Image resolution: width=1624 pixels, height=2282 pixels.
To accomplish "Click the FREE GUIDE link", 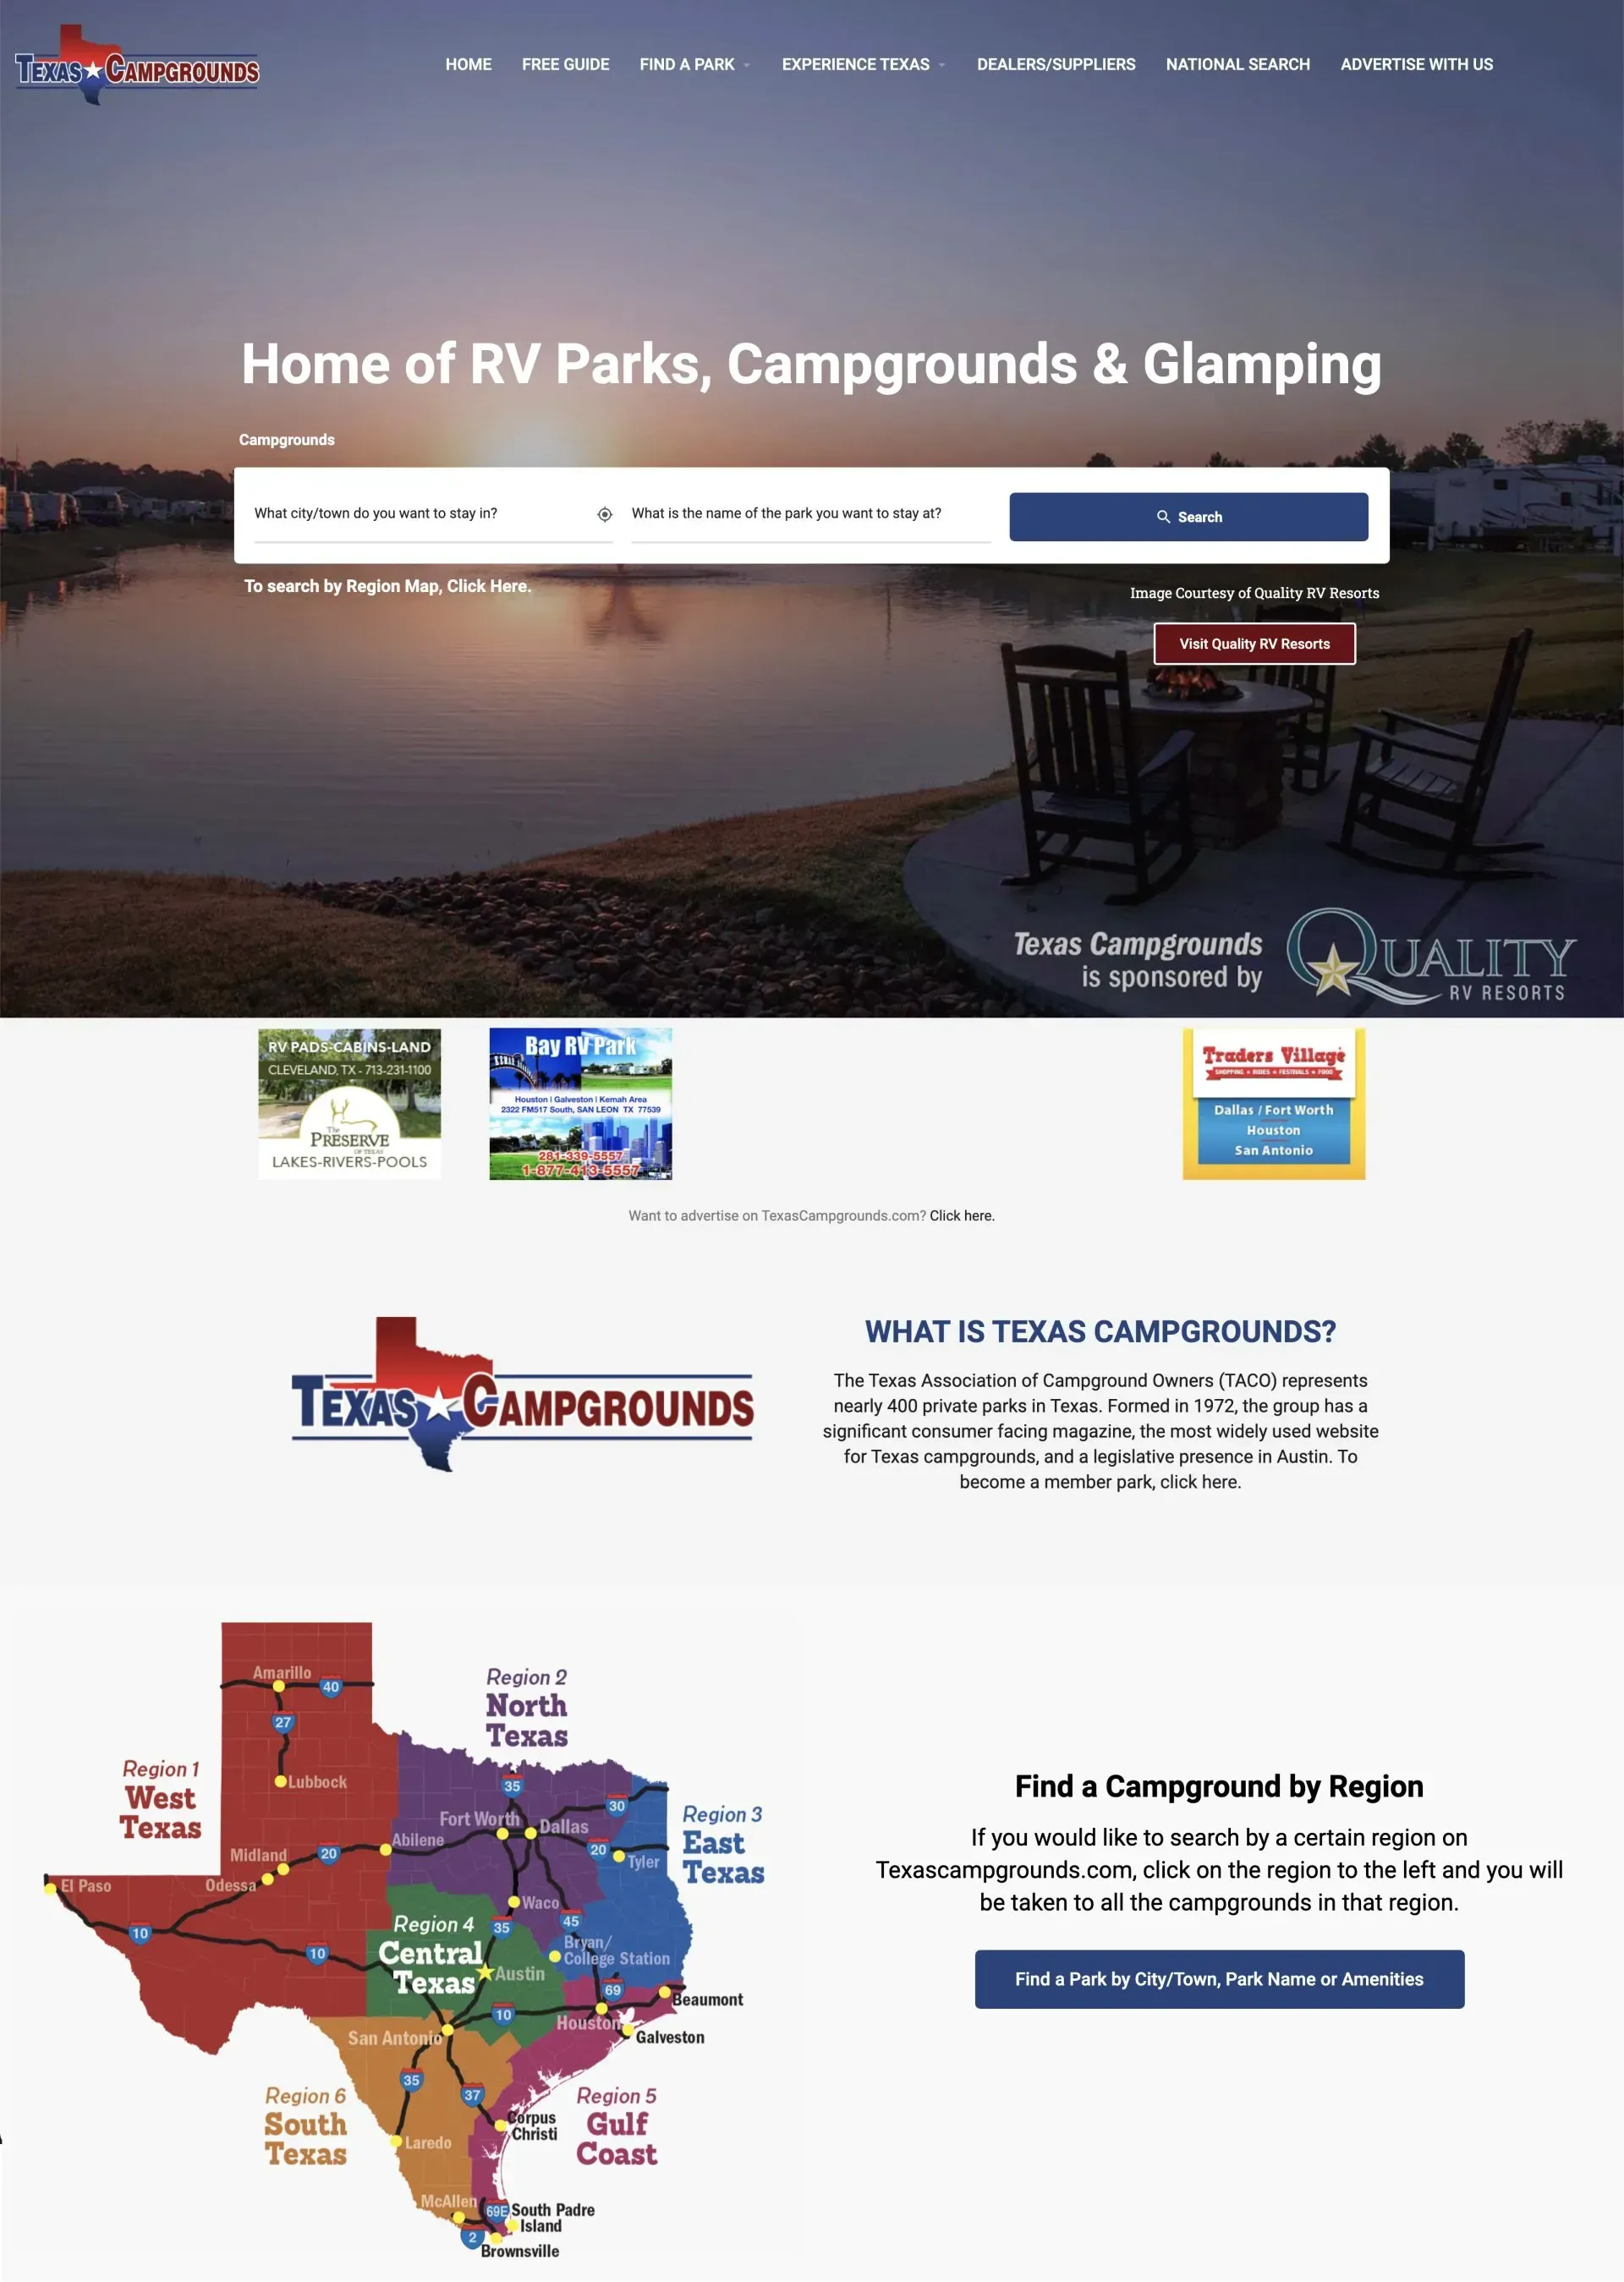I will [564, 65].
